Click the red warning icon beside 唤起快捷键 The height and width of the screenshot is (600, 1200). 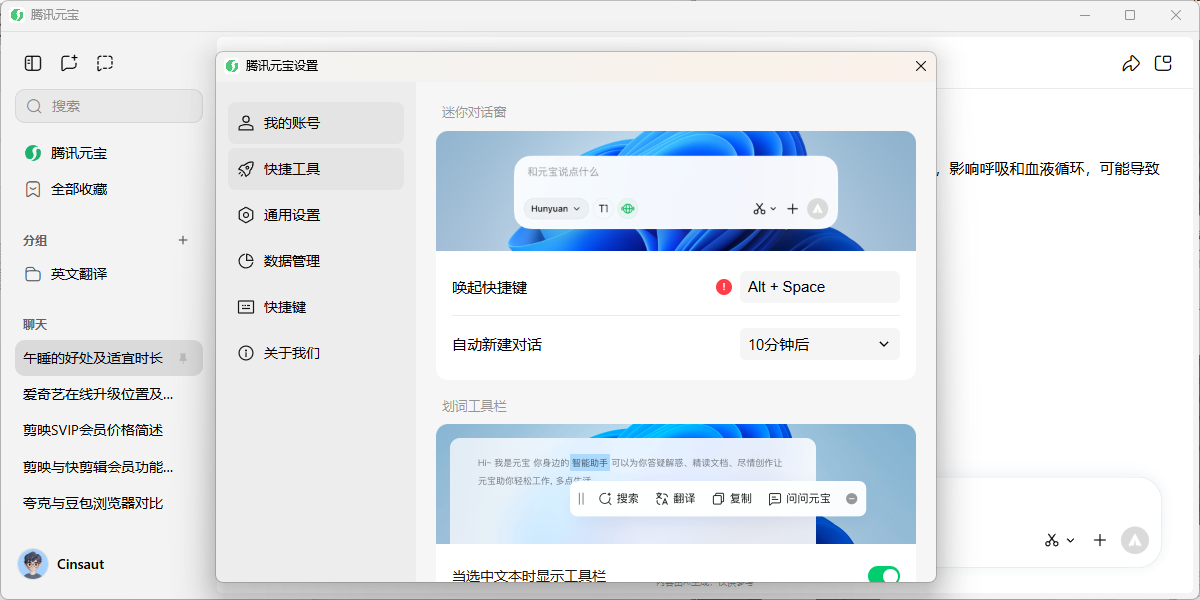pyautogui.click(x=724, y=287)
